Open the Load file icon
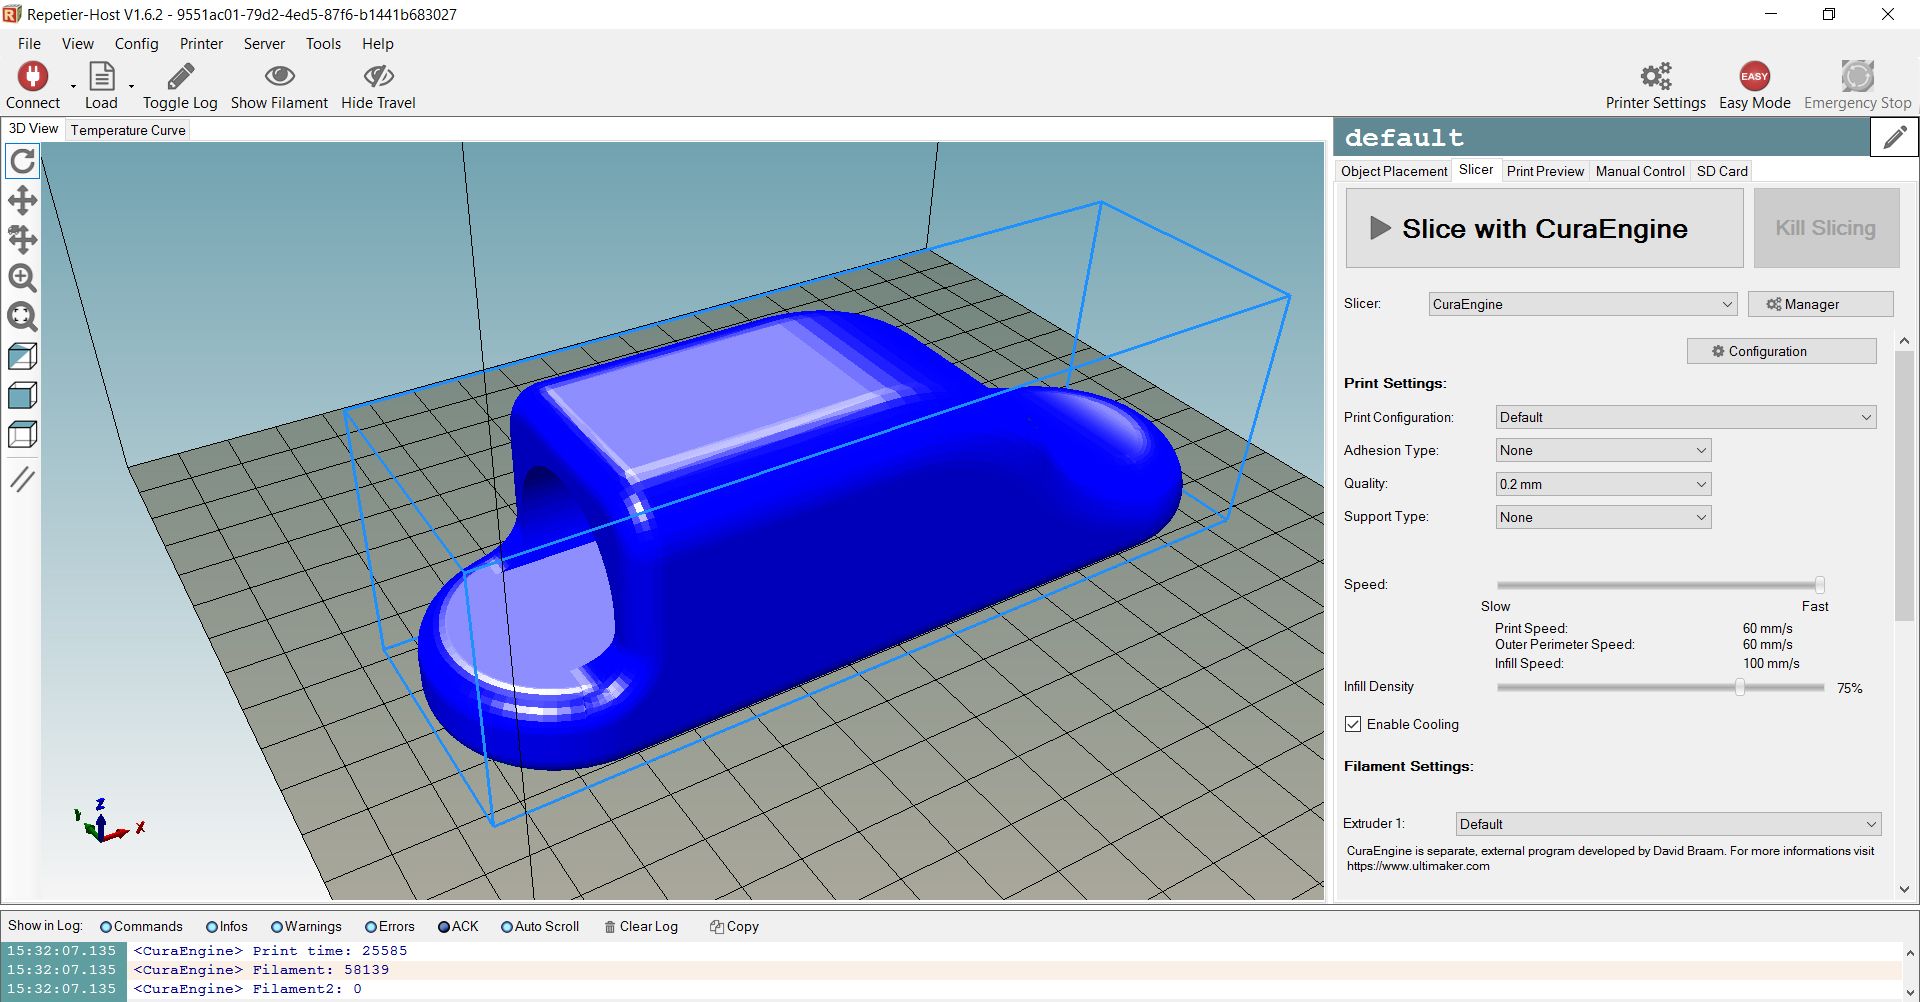Image resolution: width=1920 pixels, height=1002 pixels. click(101, 77)
